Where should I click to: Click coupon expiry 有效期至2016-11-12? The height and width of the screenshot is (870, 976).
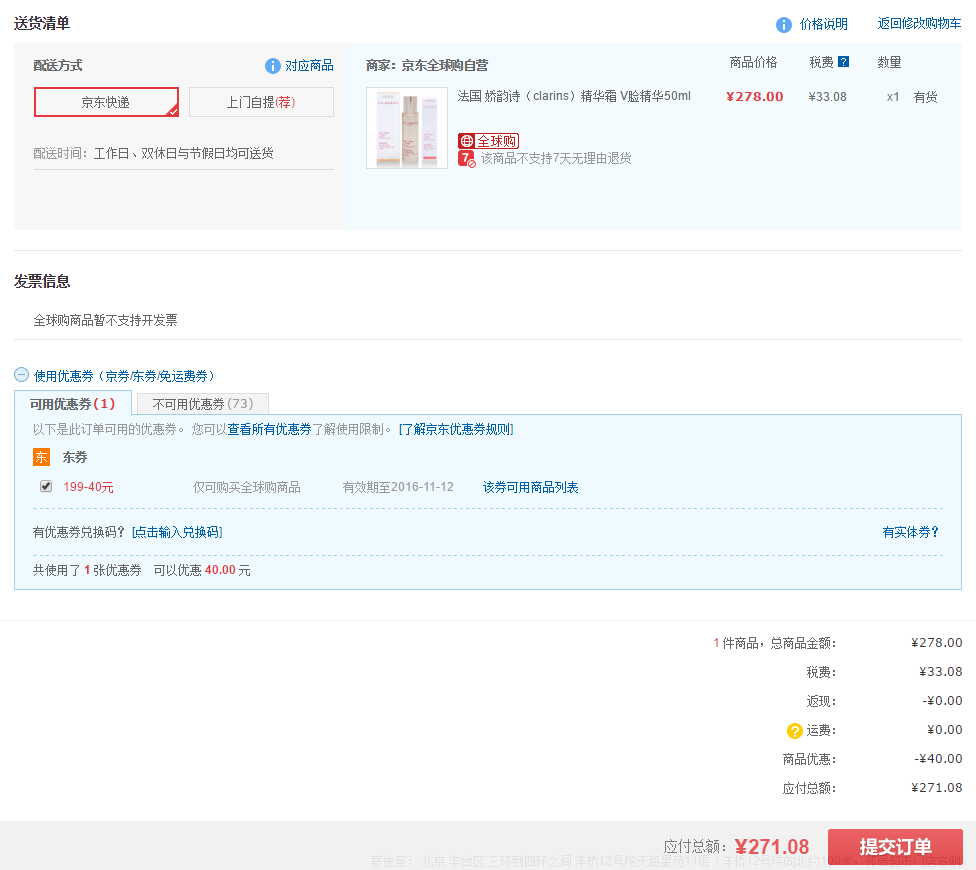(x=398, y=487)
